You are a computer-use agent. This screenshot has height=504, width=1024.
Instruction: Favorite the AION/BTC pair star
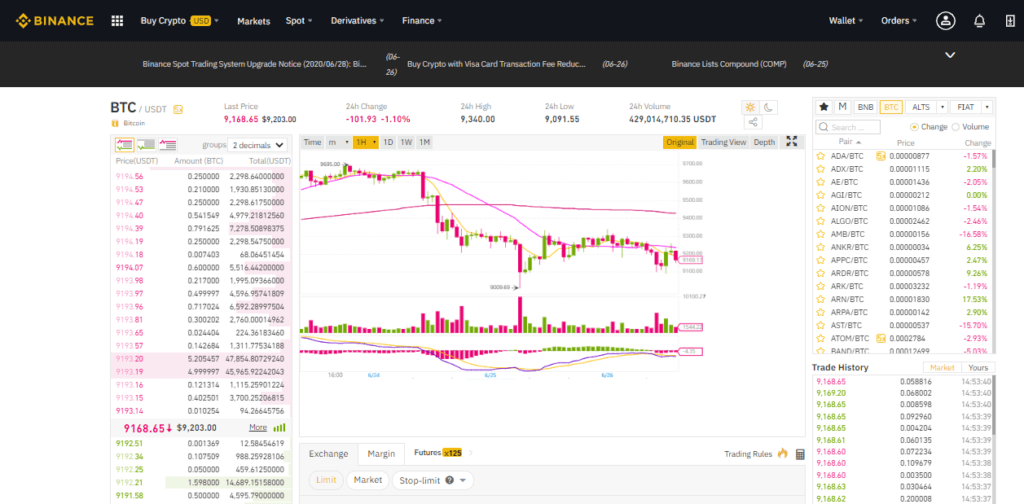tap(820, 208)
